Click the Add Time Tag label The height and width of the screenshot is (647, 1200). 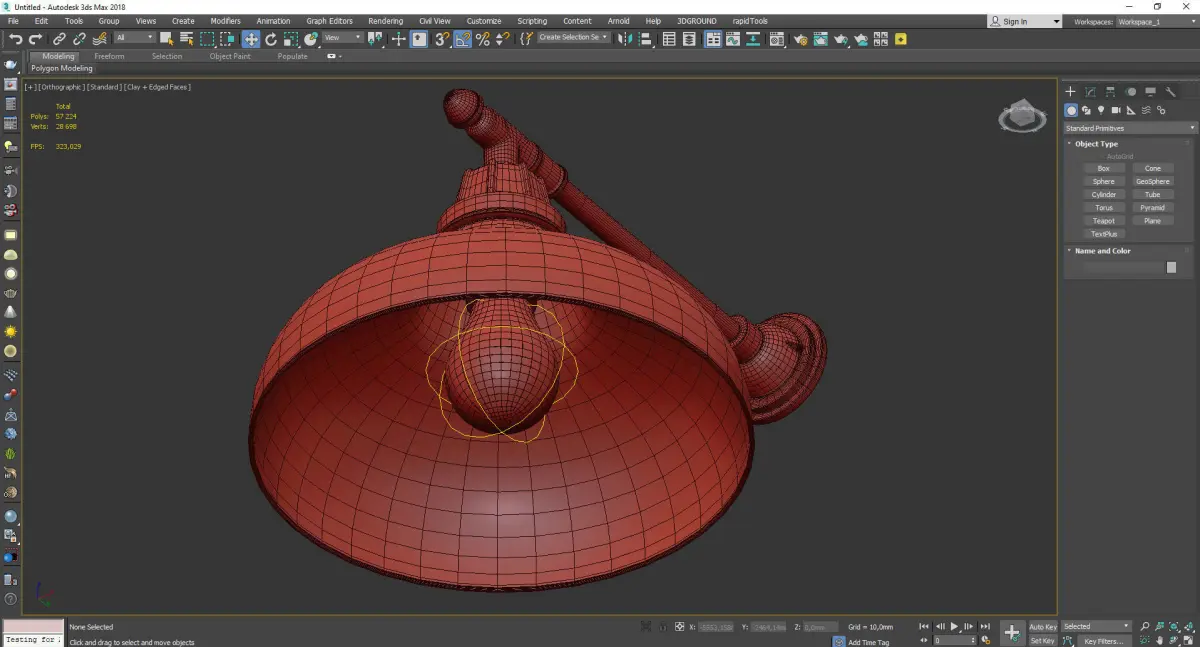pos(868,642)
